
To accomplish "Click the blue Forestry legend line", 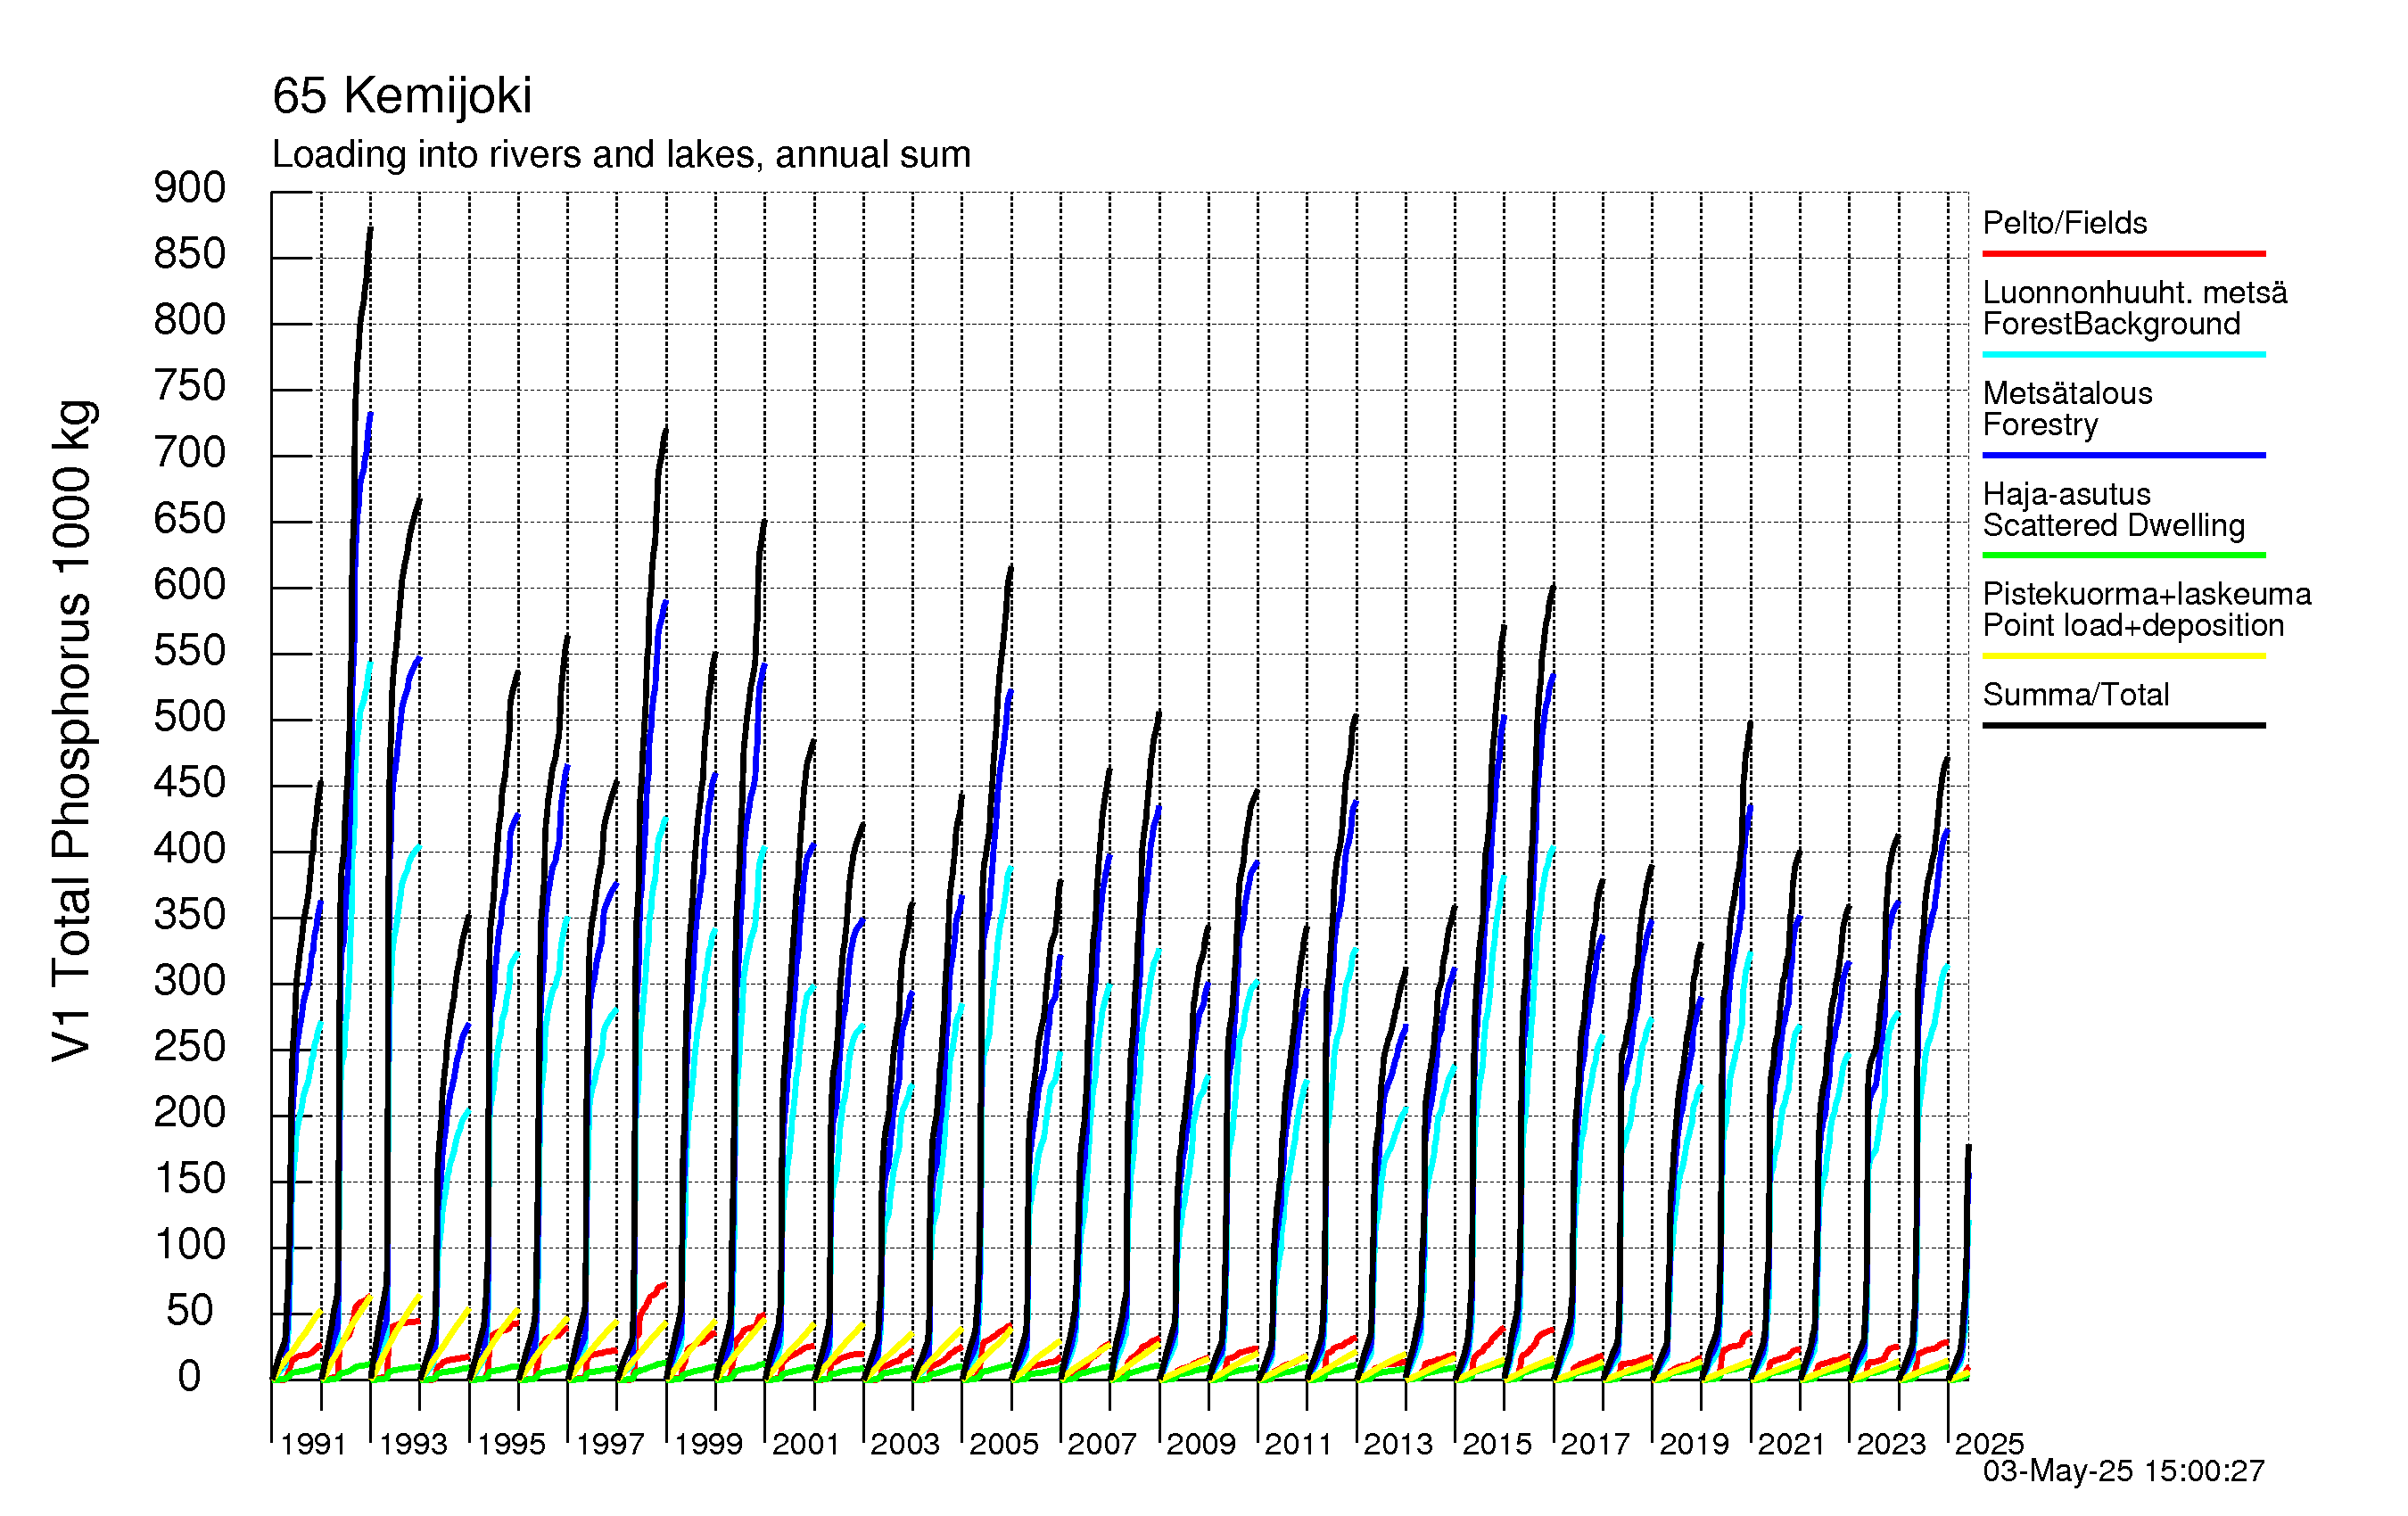I will [x=2123, y=455].
